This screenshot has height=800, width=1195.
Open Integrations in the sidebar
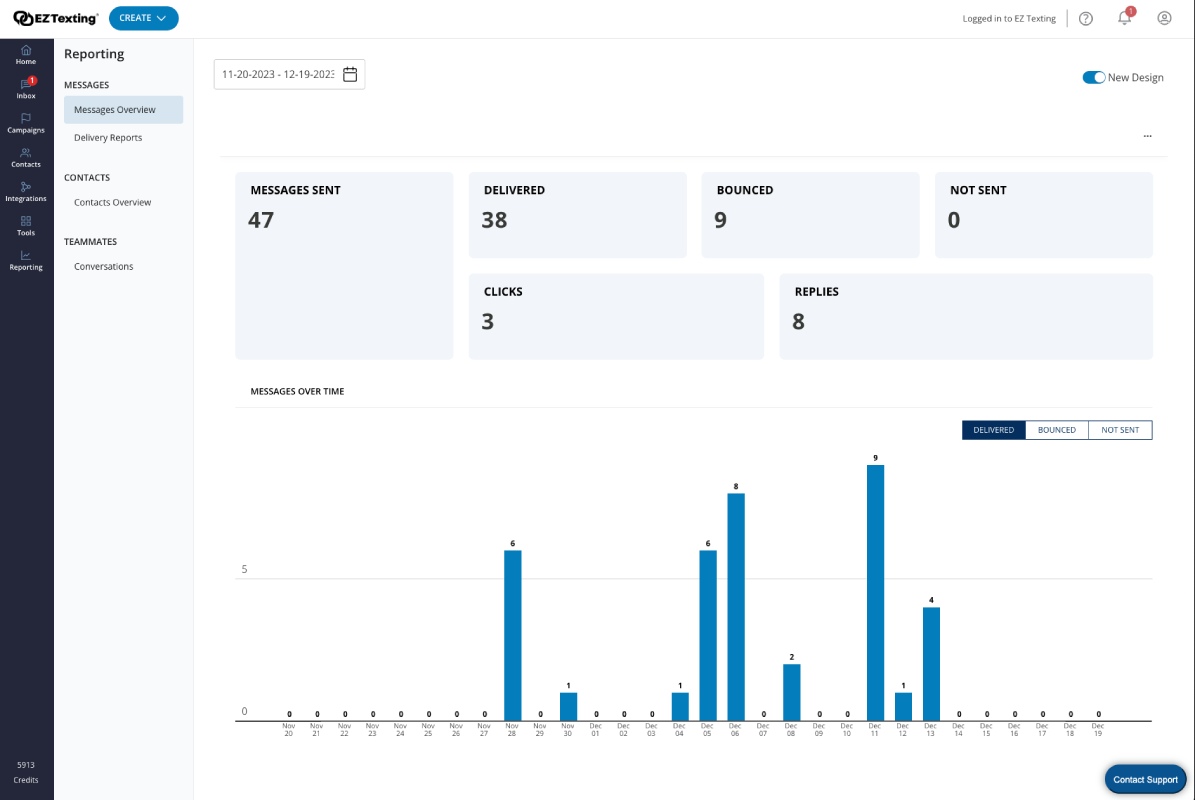tap(26, 191)
